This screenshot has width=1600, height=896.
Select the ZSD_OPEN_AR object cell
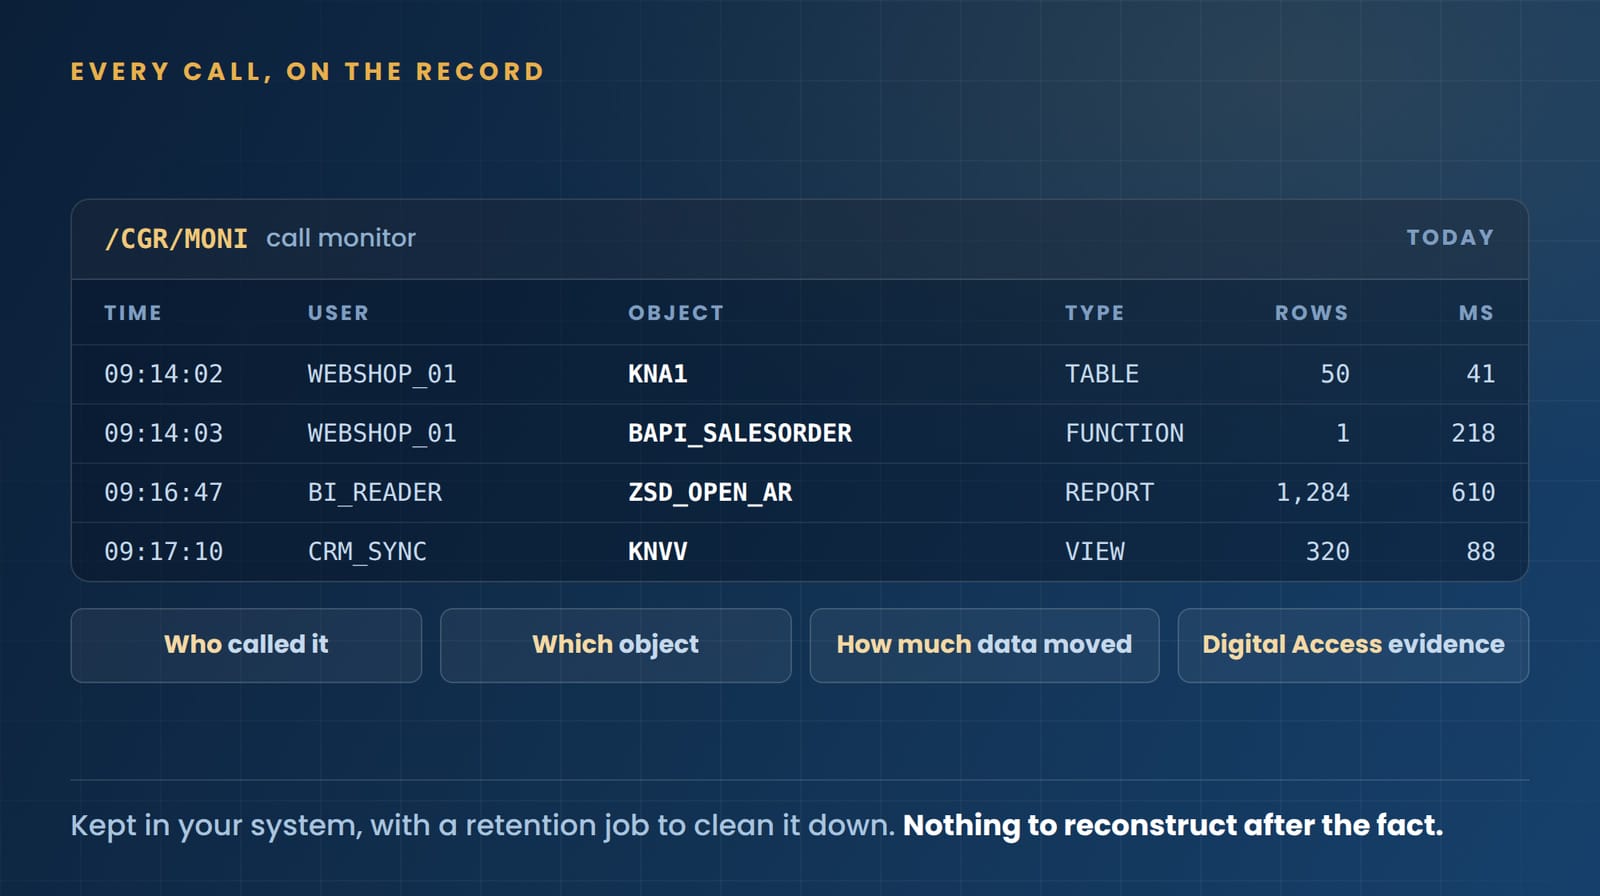(x=710, y=492)
